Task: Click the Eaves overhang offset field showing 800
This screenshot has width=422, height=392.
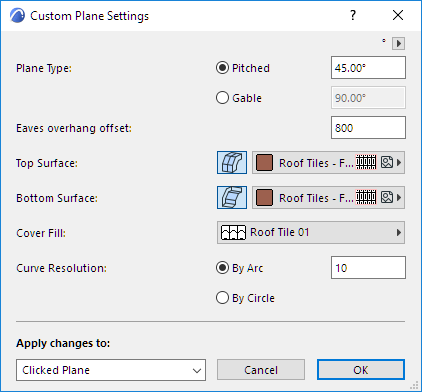Action: coord(368,128)
